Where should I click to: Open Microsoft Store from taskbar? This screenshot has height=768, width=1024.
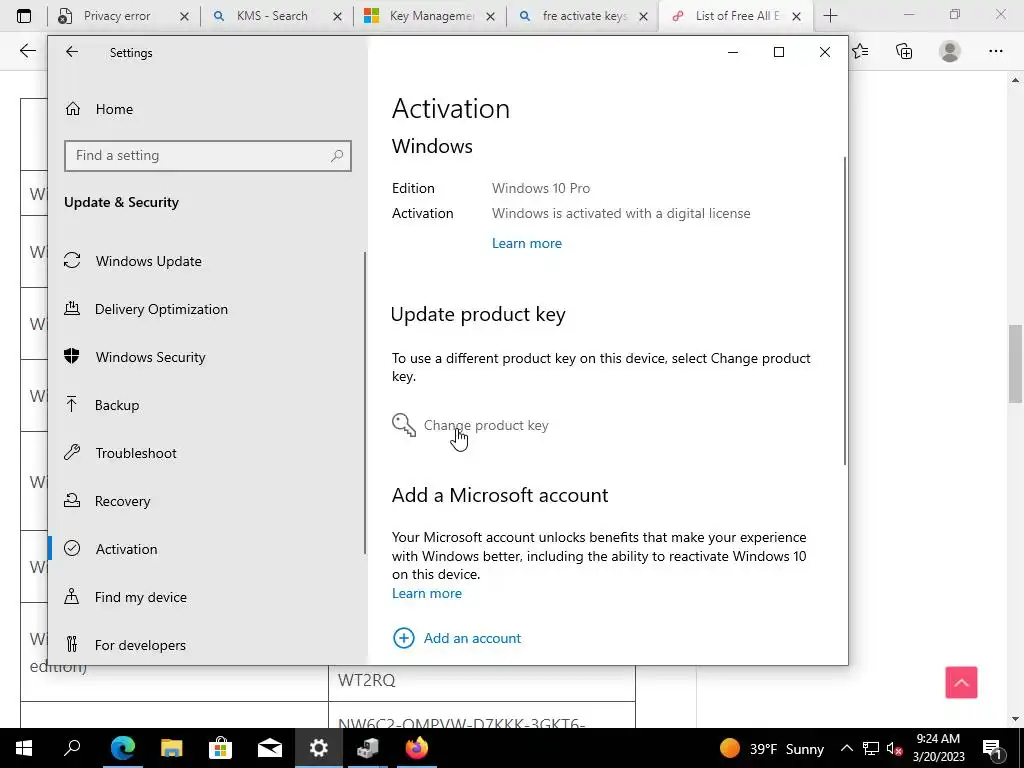[220, 748]
